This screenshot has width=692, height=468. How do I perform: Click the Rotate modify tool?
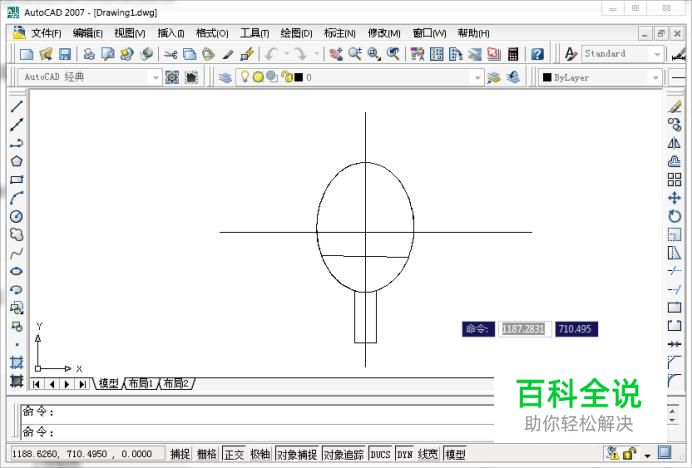[x=674, y=216]
